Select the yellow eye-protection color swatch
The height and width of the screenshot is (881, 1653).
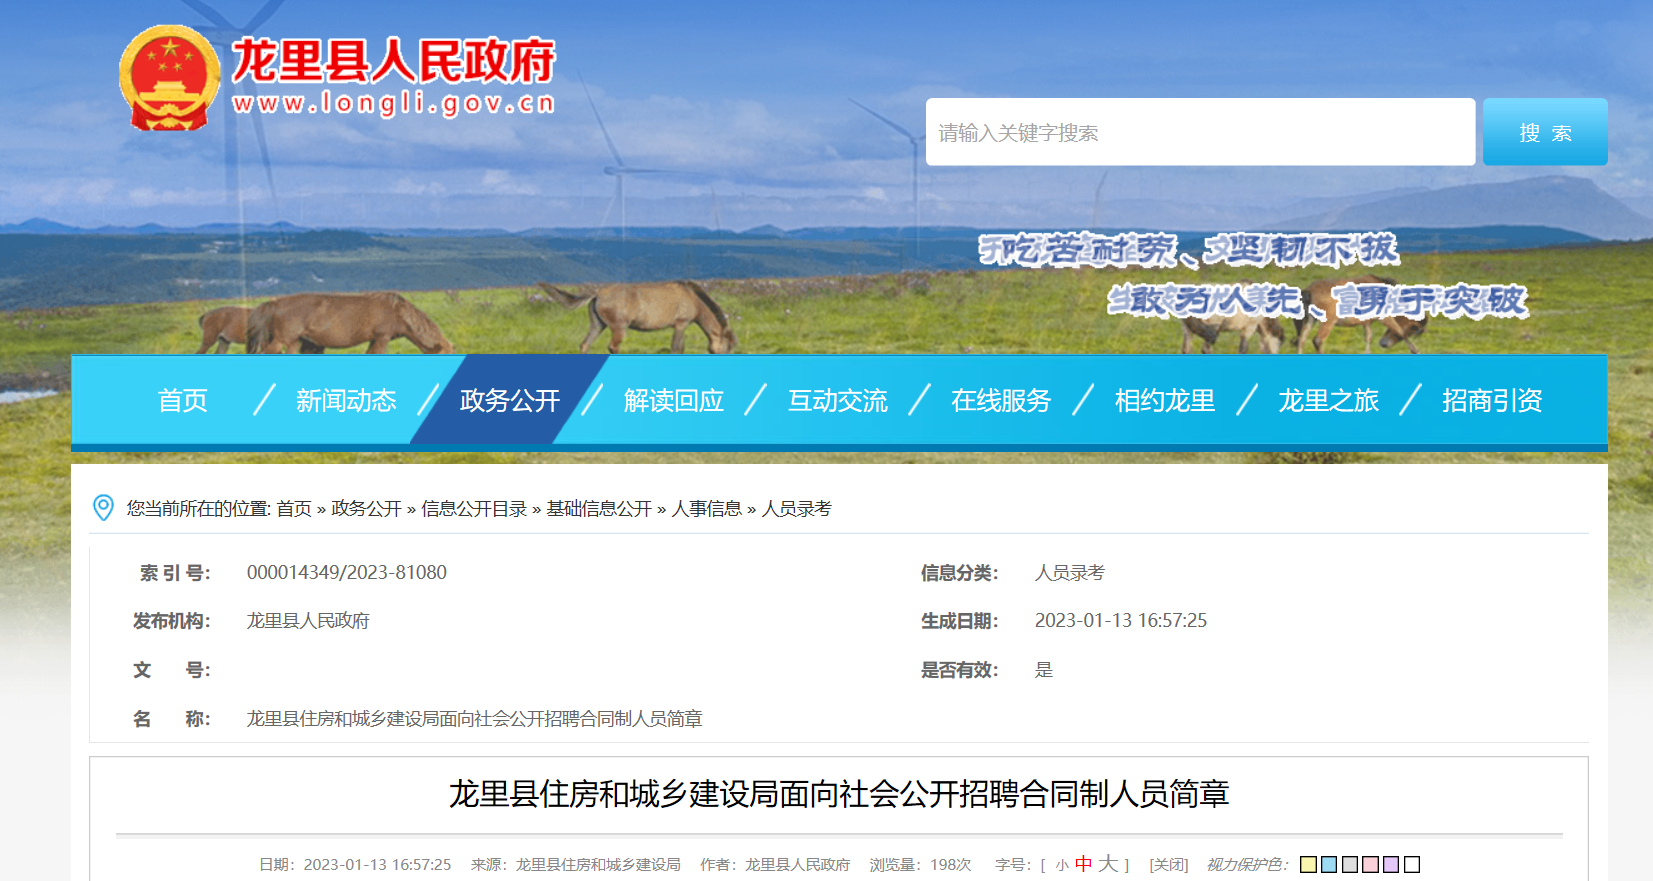pos(1308,864)
